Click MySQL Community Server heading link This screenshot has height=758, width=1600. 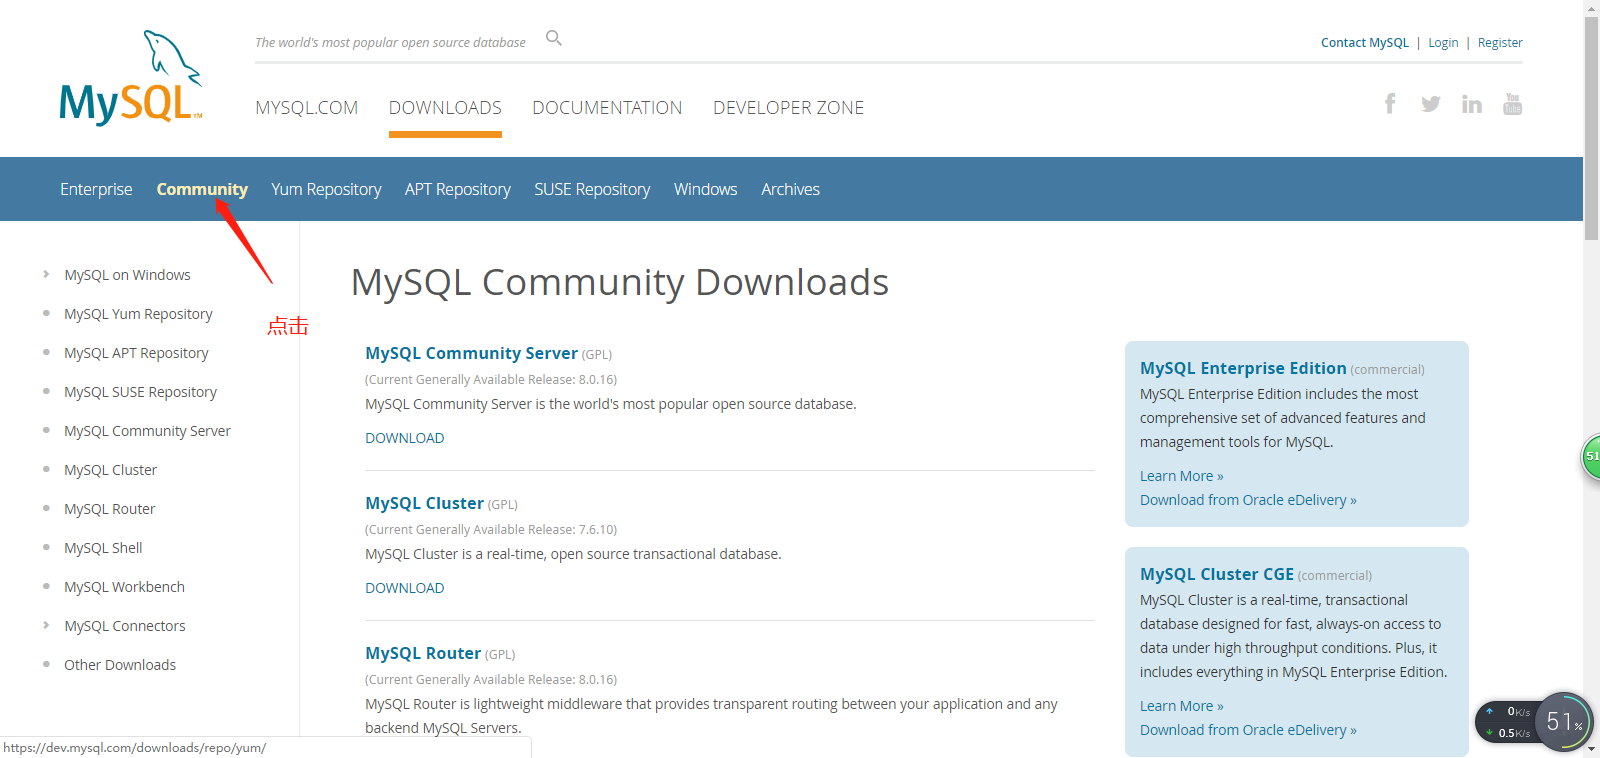tap(471, 353)
